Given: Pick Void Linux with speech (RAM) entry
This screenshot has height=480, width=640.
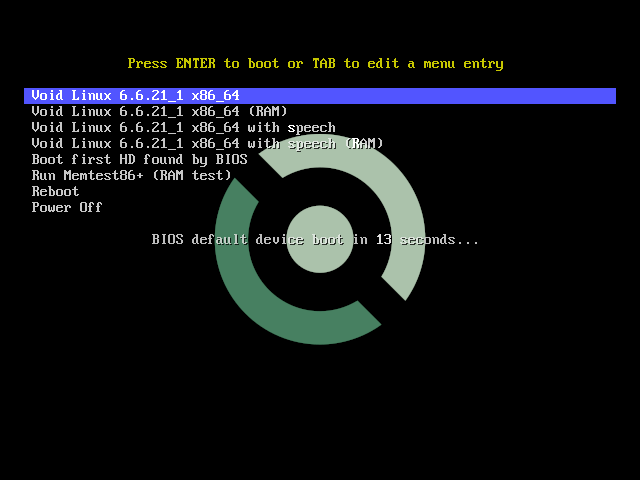Looking at the screenshot, I should pyautogui.click(x=208, y=143).
